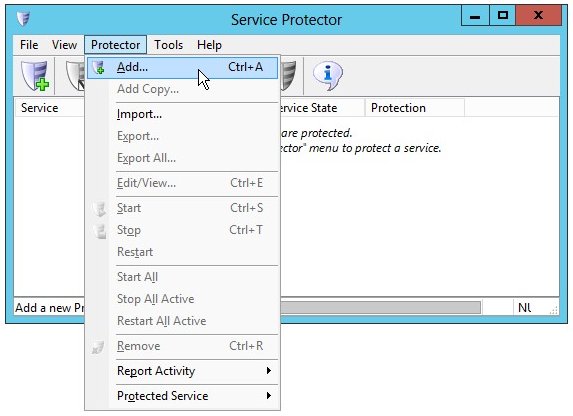
Task: Open the View menu
Action: tap(64, 45)
